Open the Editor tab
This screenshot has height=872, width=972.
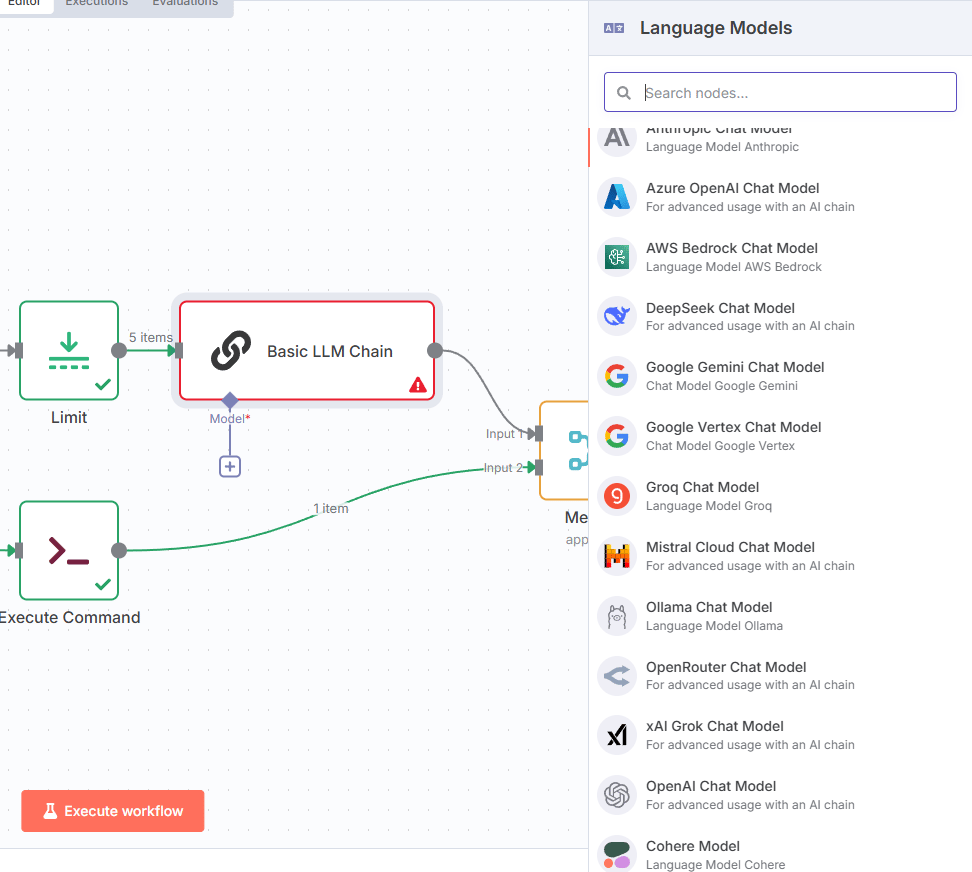pos(24,3)
